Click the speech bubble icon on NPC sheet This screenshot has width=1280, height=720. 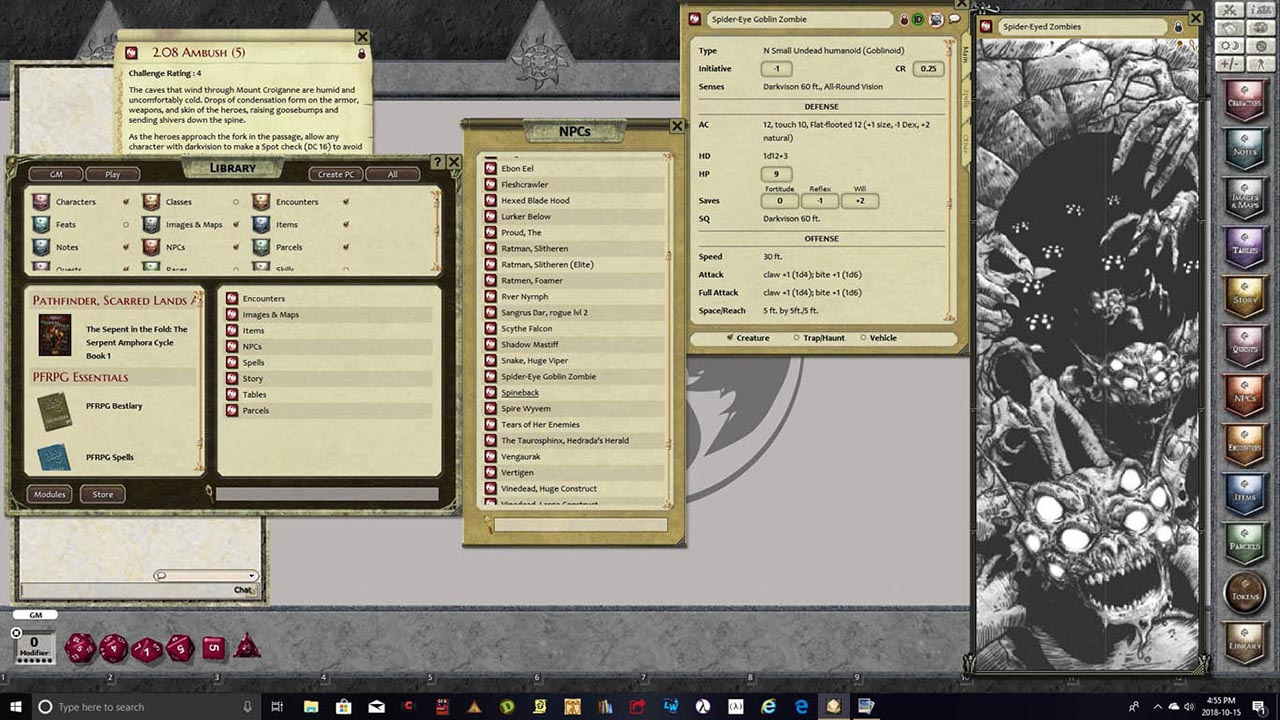click(x=954, y=19)
